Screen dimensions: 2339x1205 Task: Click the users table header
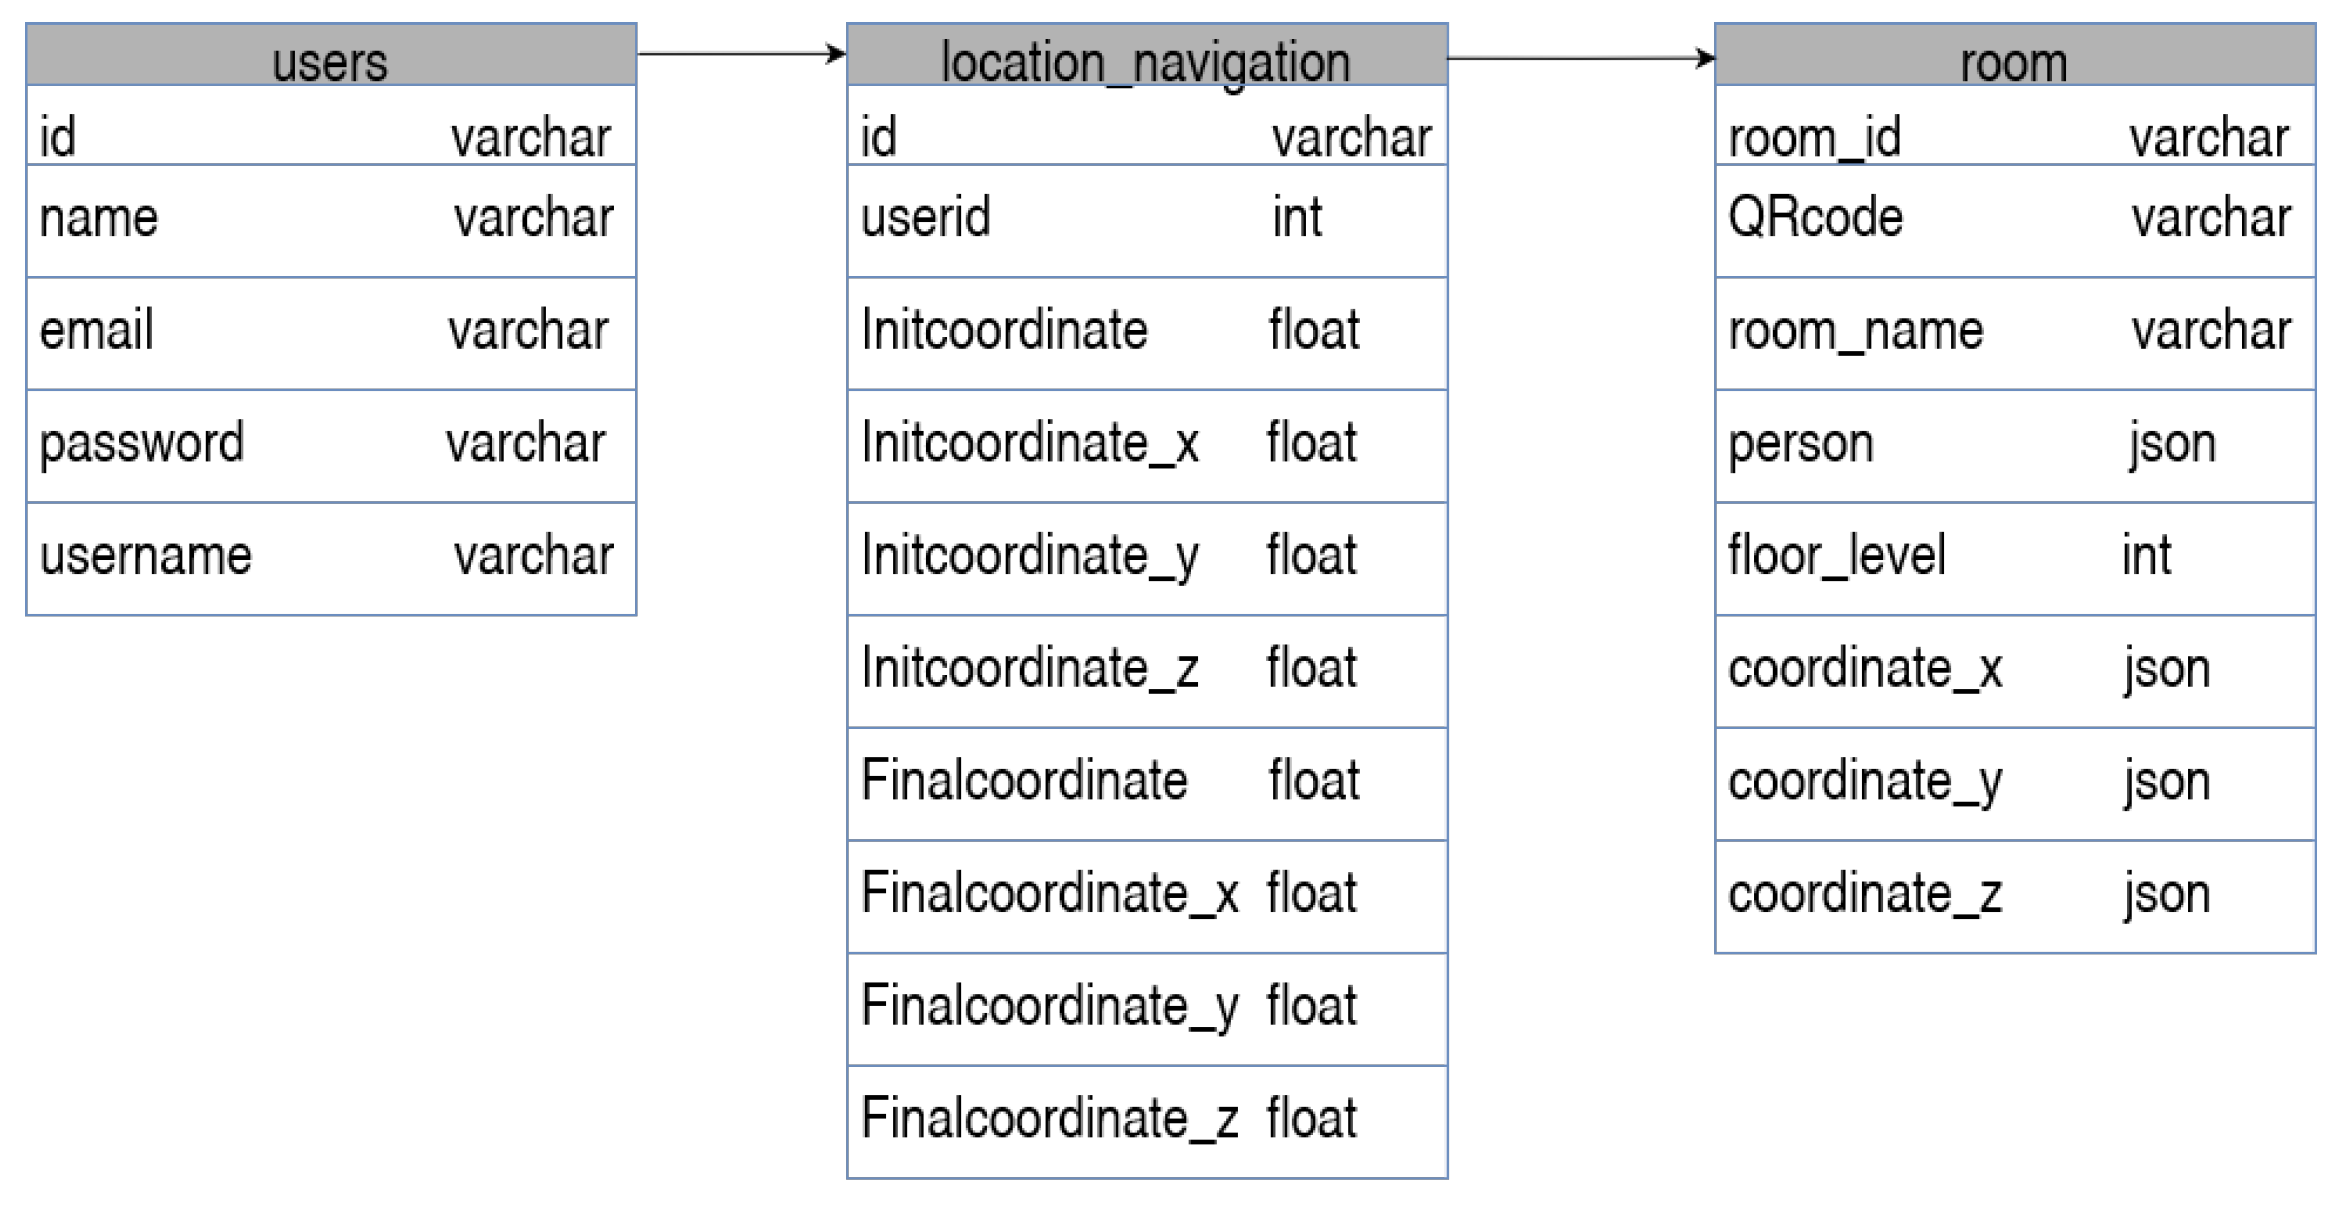(331, 57)
